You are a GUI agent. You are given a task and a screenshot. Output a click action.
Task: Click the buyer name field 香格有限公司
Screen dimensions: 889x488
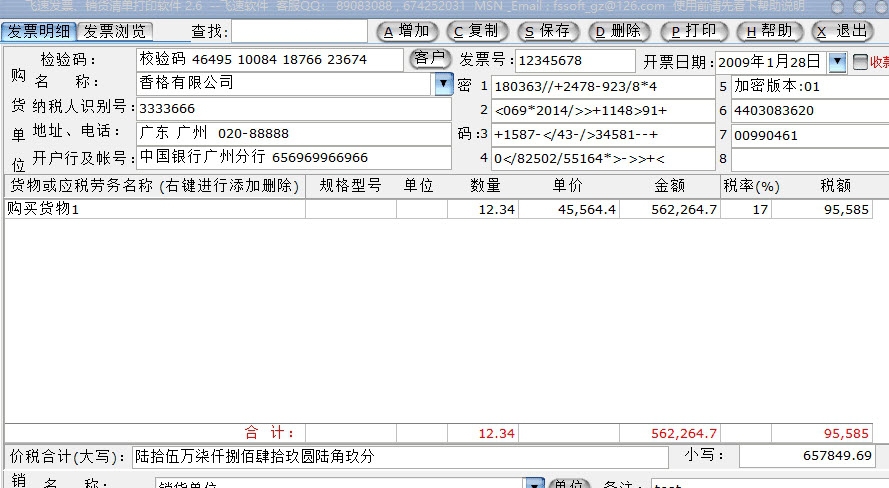[285, 84]
